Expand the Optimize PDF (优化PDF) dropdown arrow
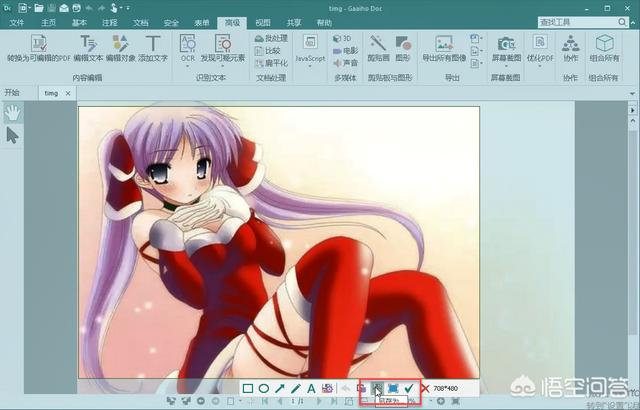The width and height of the screenshot is (640, 410). click(540, 66)
